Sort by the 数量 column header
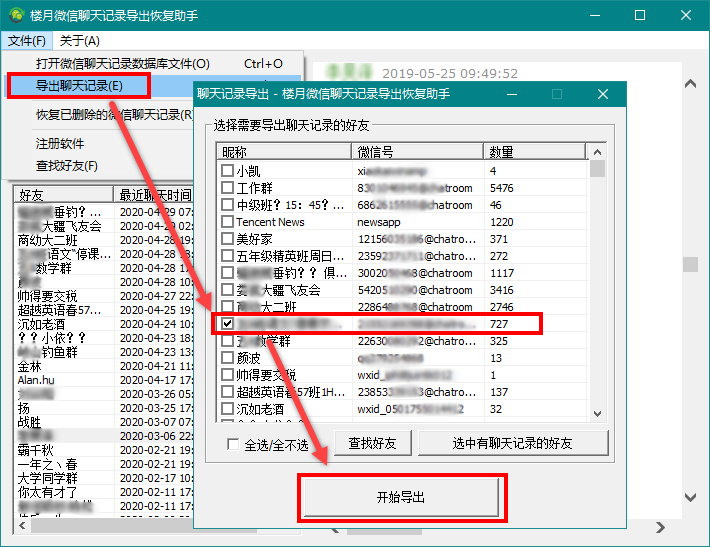Image resolution: width=710 pixels, height=547 pixels. coord(535,152)
